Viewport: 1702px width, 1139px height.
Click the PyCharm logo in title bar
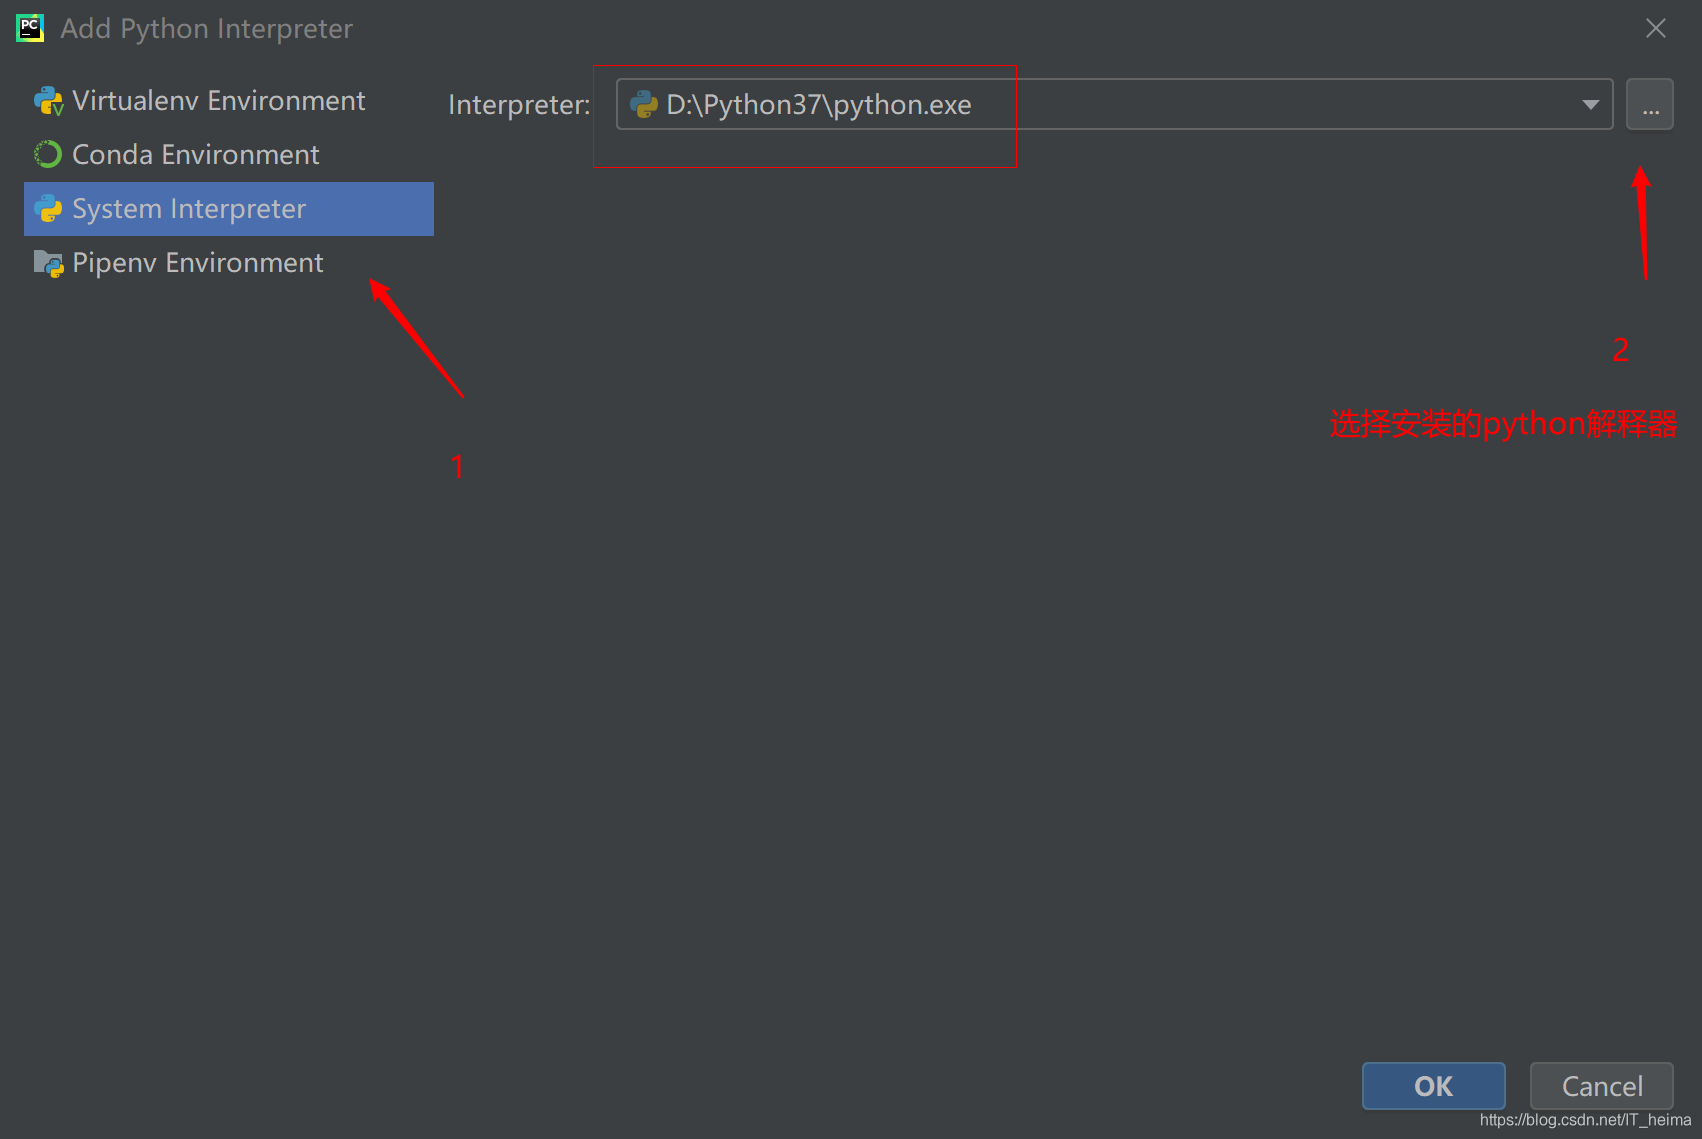click(30, 28)
